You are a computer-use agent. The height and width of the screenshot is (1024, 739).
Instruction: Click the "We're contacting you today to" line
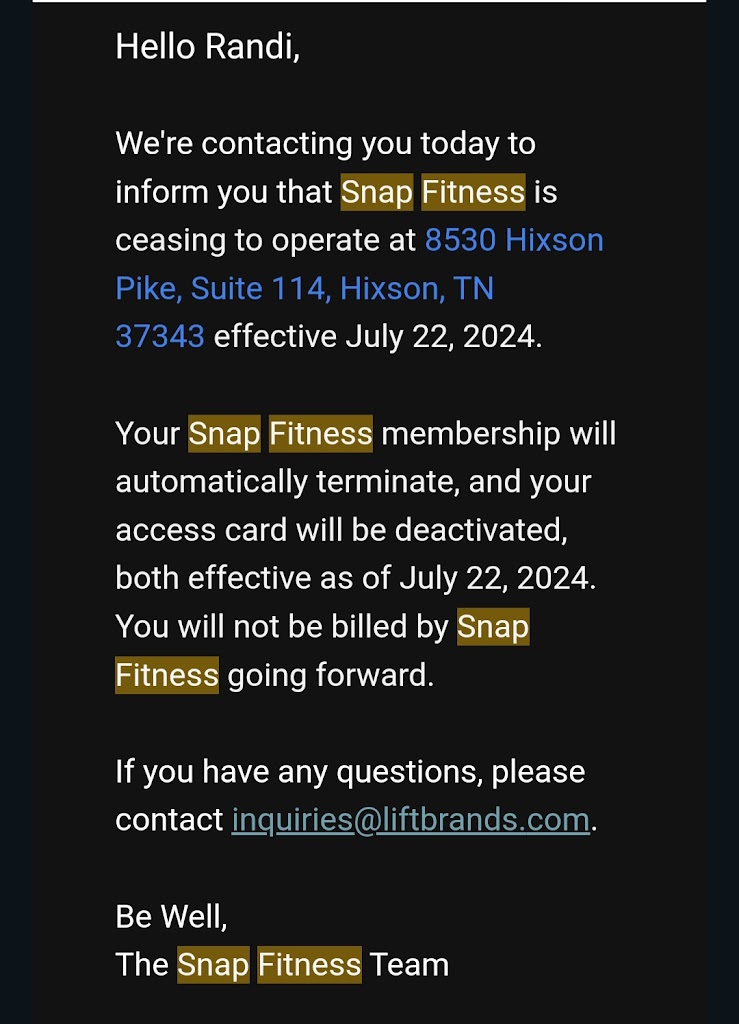pos(325,144)
